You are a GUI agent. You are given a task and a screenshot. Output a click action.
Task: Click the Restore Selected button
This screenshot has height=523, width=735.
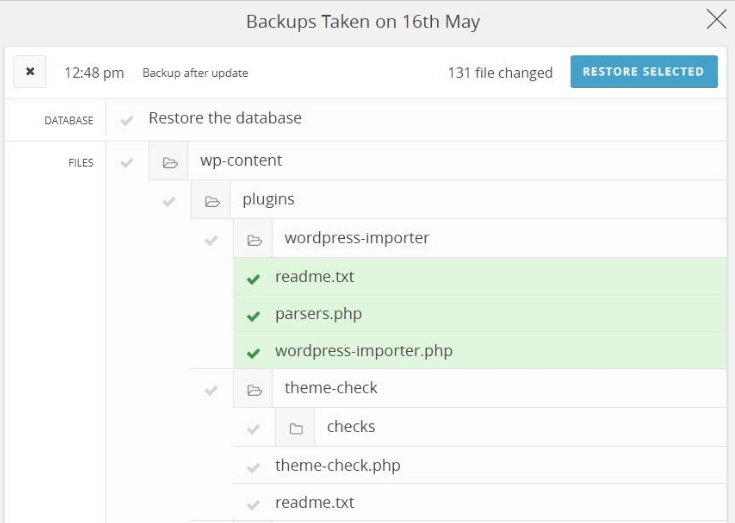pos(643,72)
